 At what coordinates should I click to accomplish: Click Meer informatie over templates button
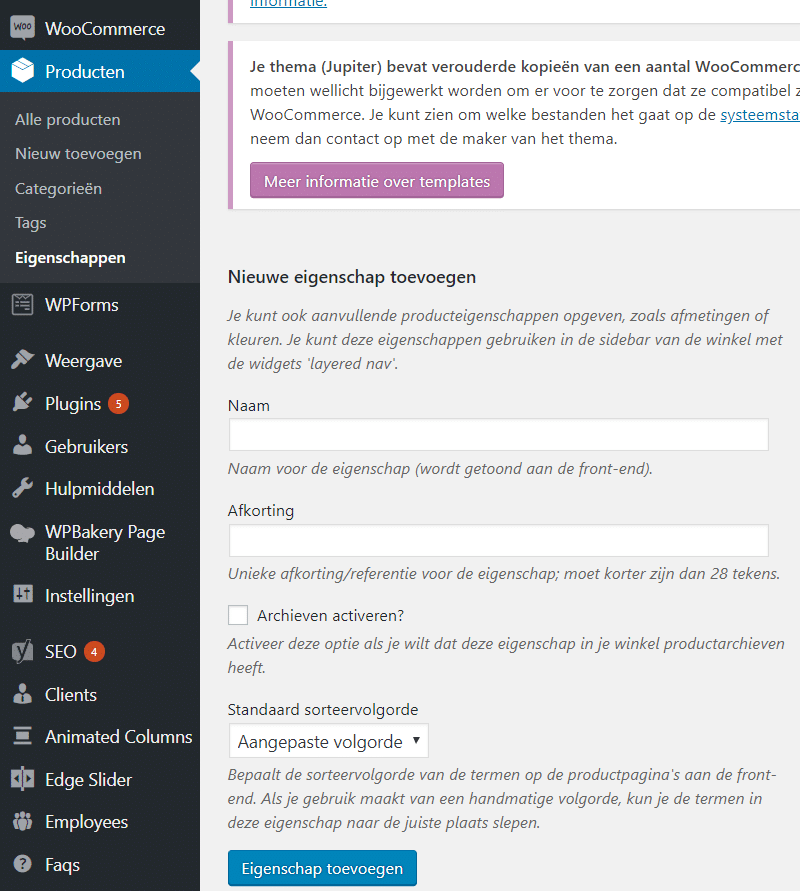(x=377, y=181)
